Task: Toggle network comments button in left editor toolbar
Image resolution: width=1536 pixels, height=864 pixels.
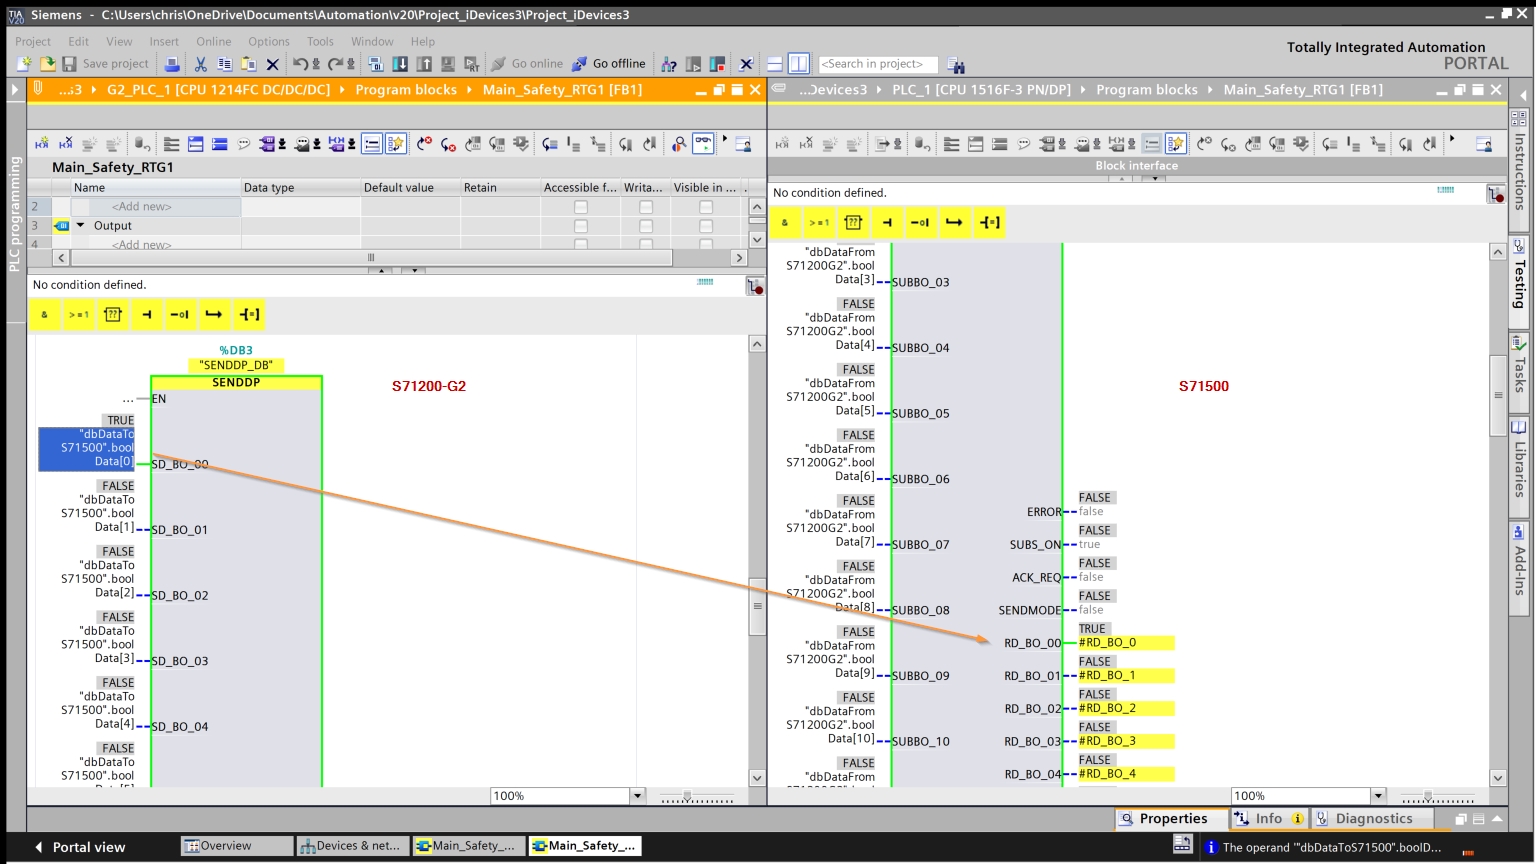Action: point(372,144)
